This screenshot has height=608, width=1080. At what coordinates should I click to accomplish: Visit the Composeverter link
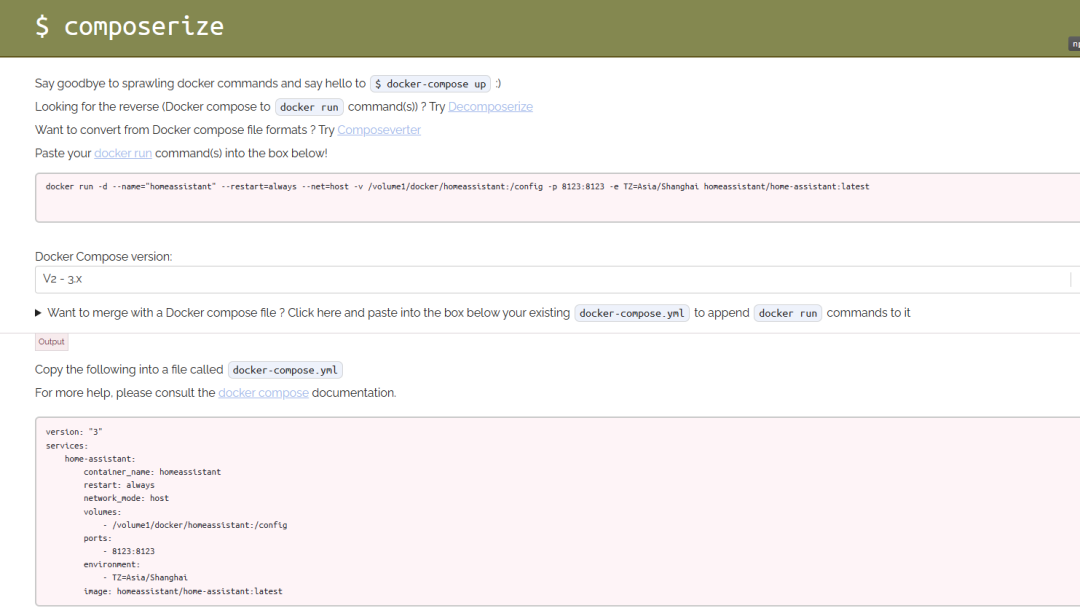click(x=379, y=129)
